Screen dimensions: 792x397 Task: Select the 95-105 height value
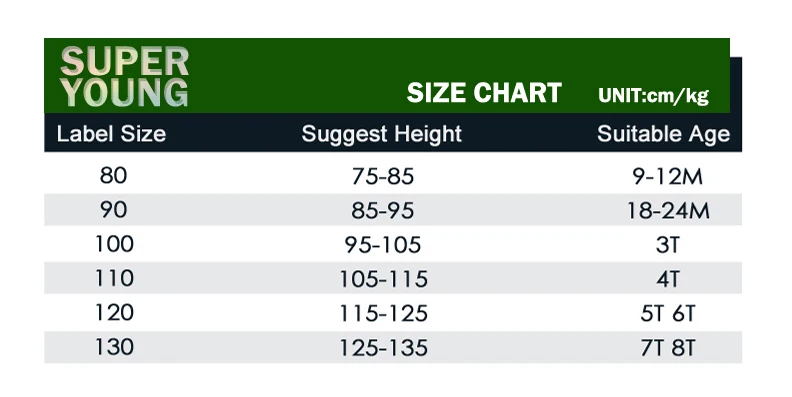coord(383,245)
